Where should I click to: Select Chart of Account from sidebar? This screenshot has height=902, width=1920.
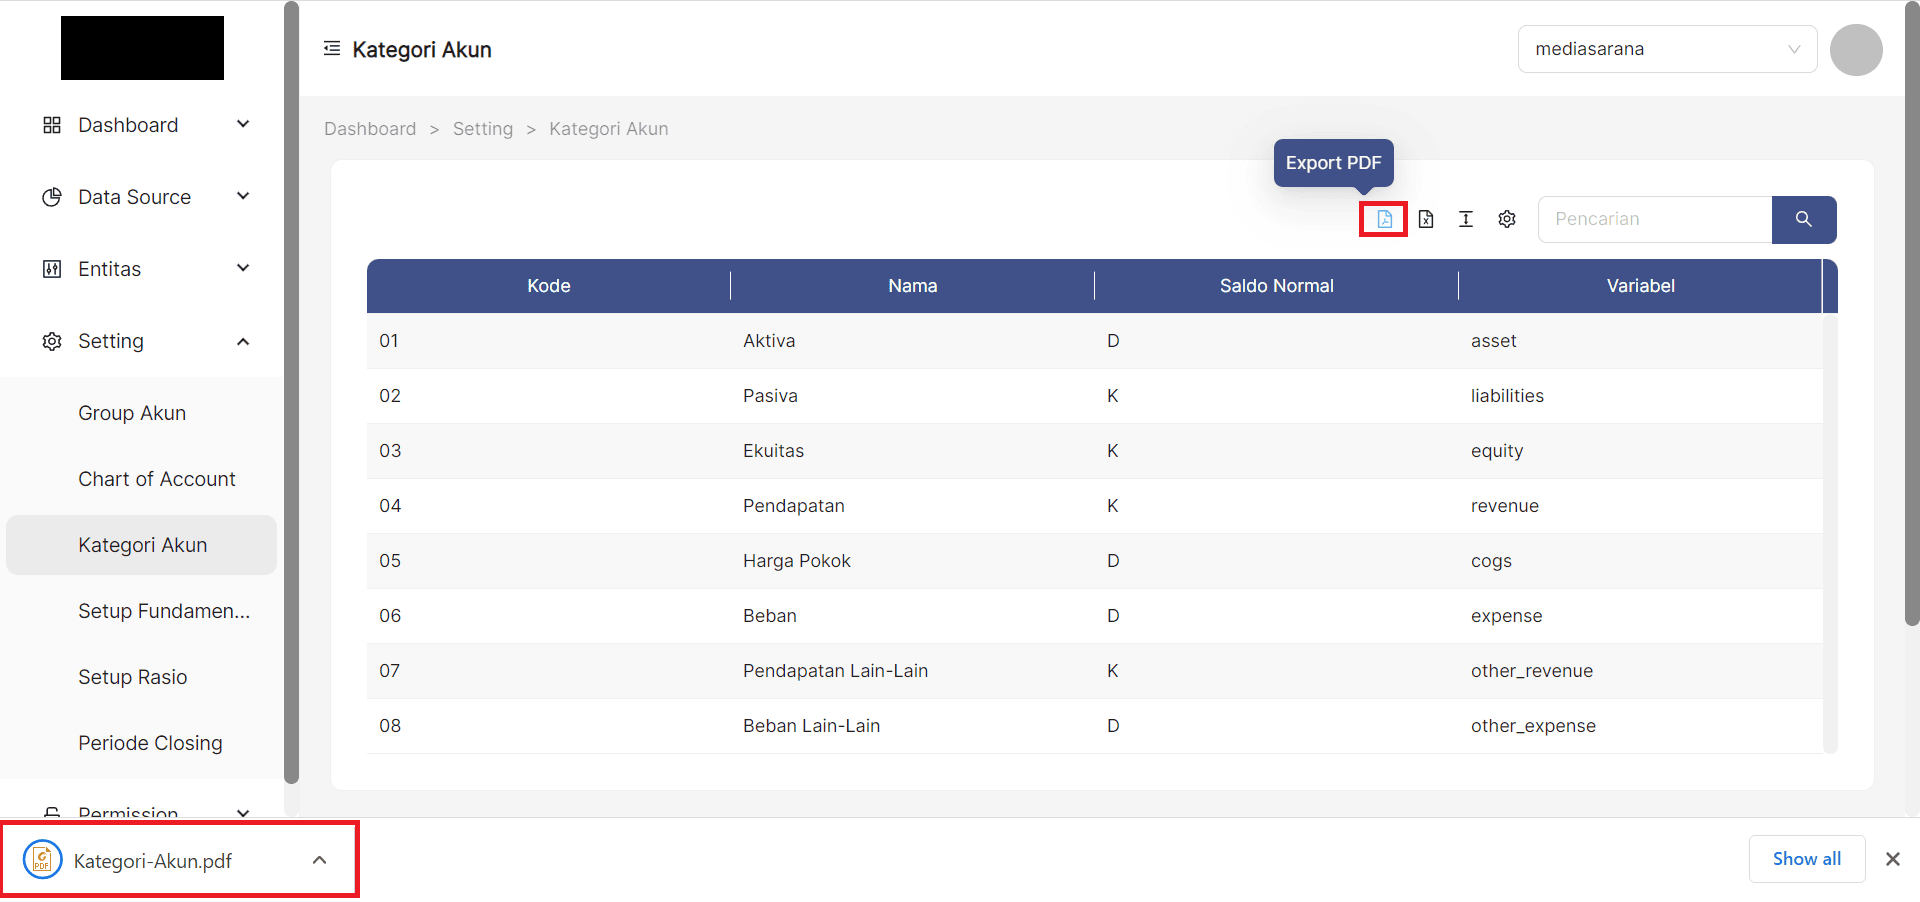coord(156,479)
